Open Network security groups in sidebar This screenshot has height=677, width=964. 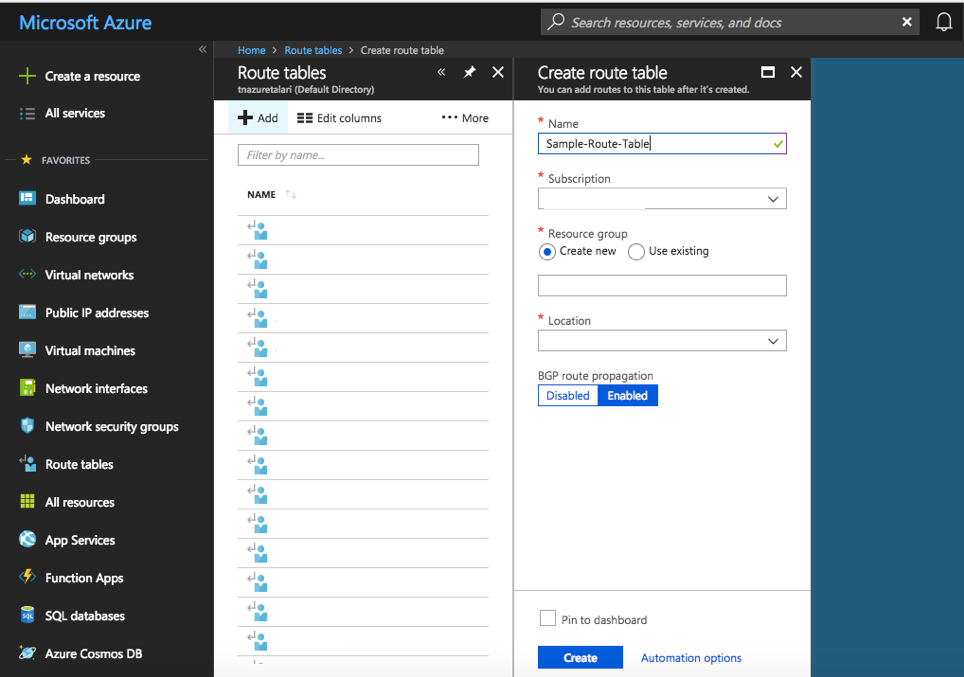click(111, 427)
